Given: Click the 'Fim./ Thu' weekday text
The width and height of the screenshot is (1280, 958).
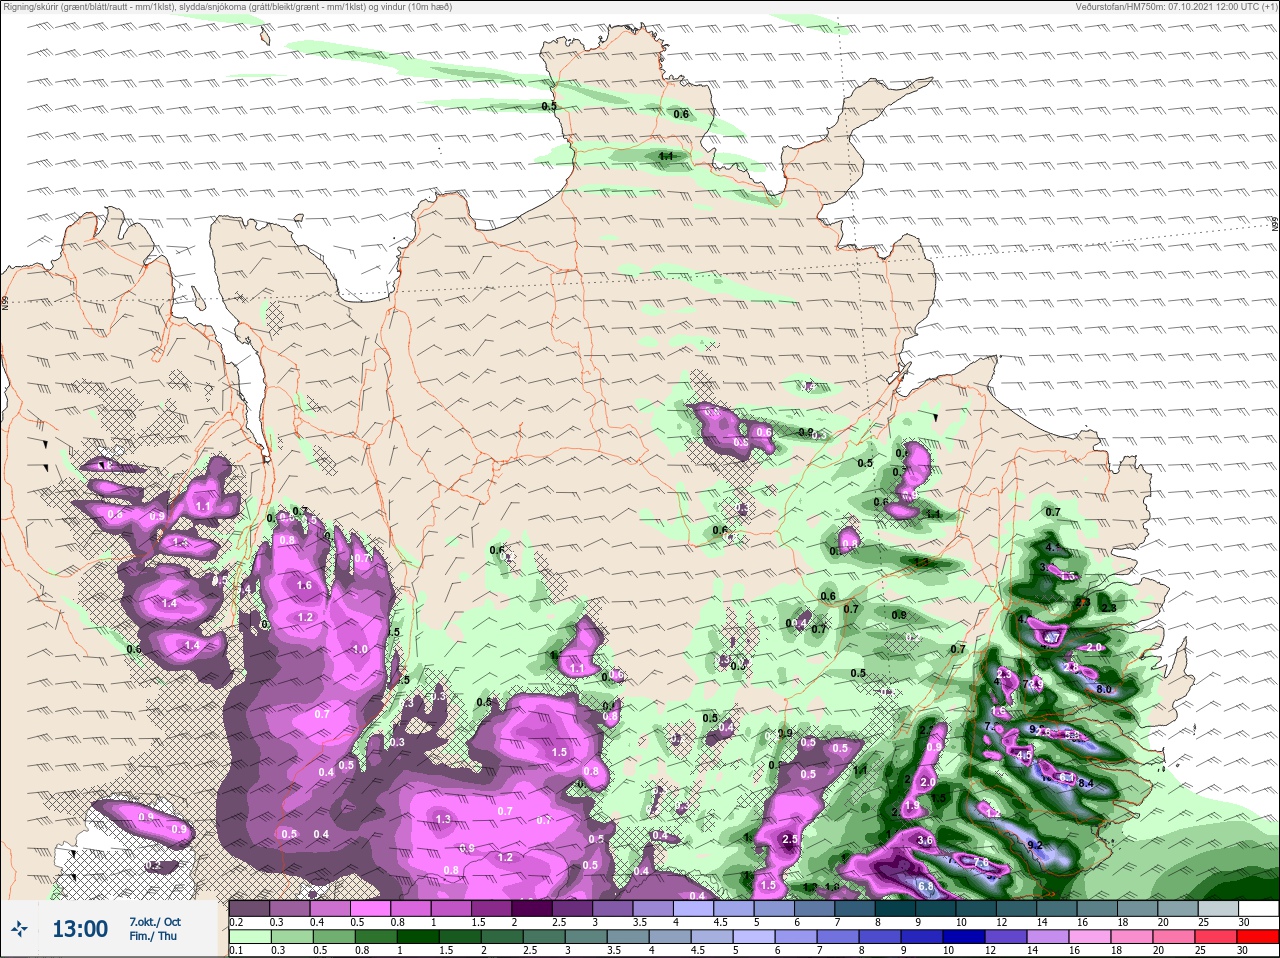Looking at the screenshot, I should pos(153,936).
